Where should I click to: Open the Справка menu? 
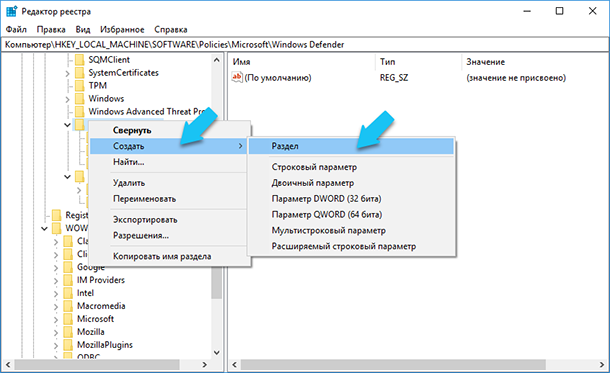coord(171,30)
